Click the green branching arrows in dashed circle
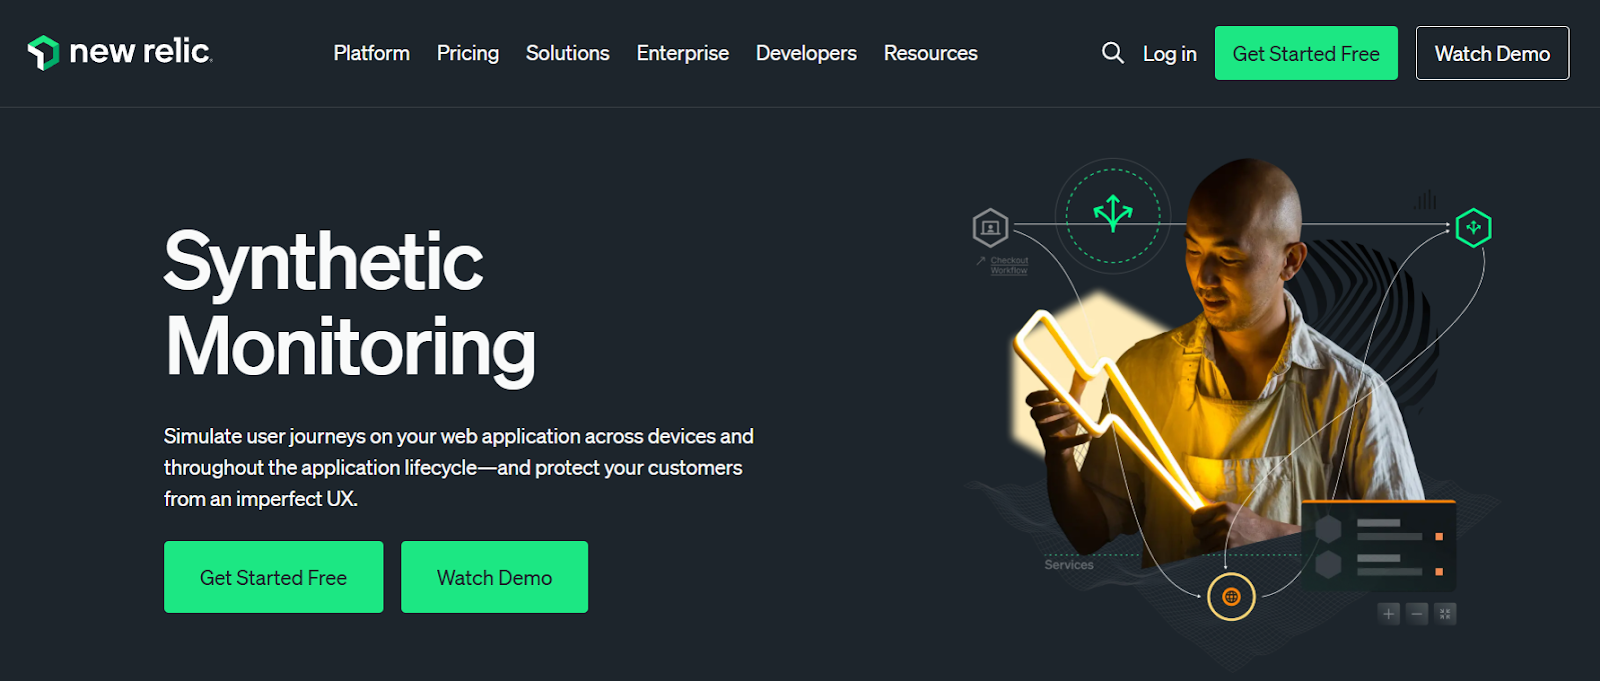The image size is (1600, 681). point(1113,213)
